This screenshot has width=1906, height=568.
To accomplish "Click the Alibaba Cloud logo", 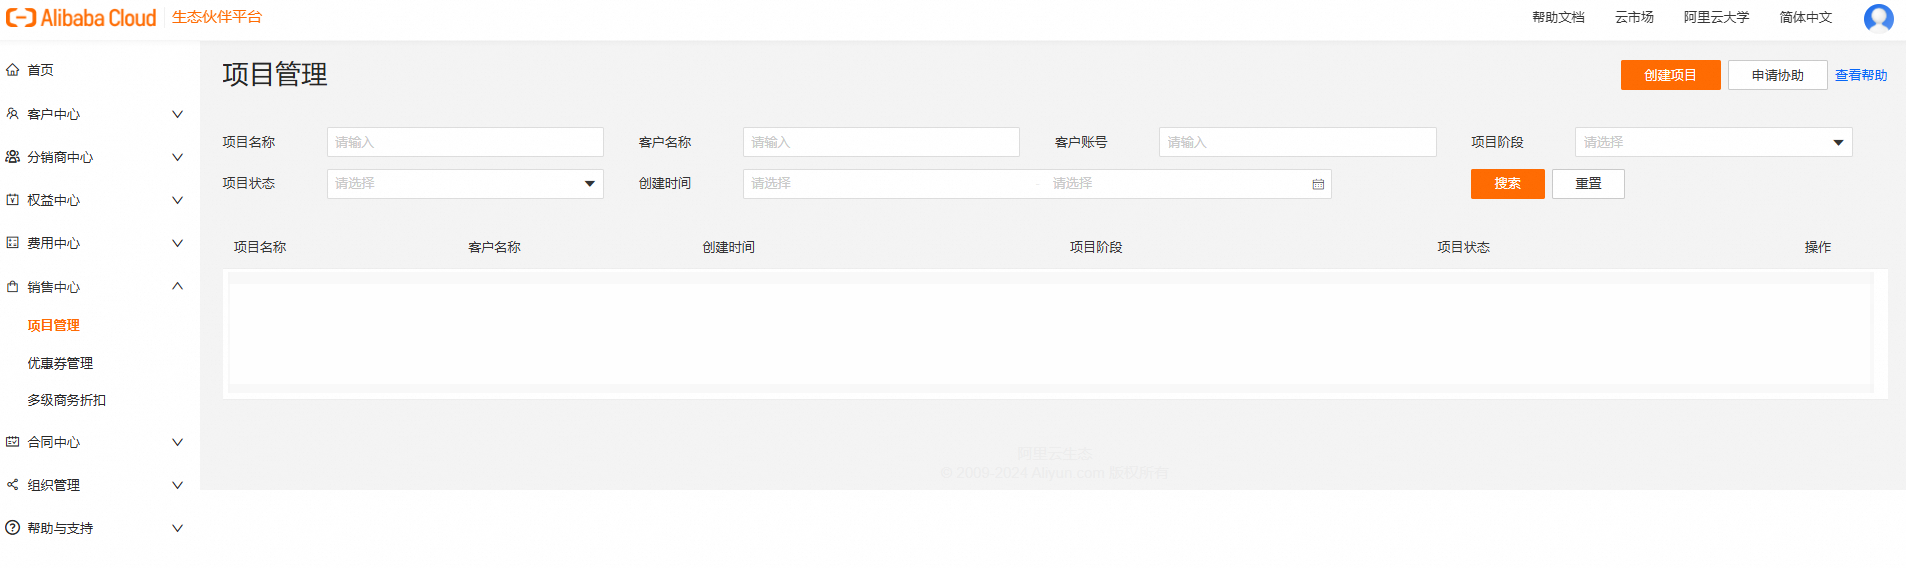I will coord(81,18).
